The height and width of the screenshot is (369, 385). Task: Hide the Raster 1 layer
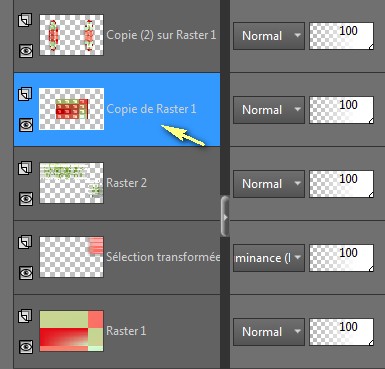point(26,347)
